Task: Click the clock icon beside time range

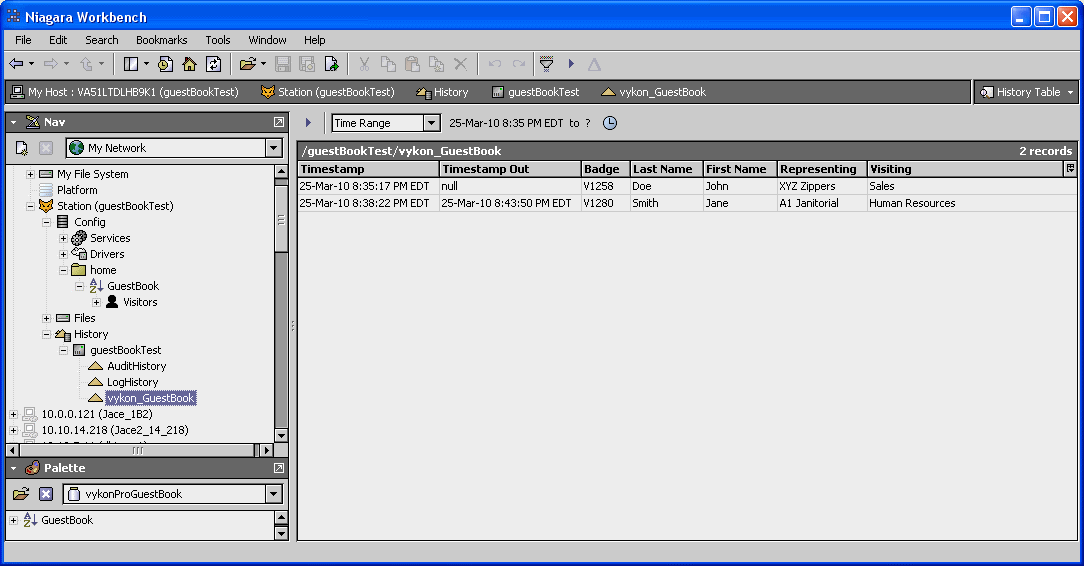Action: point(610,123)
